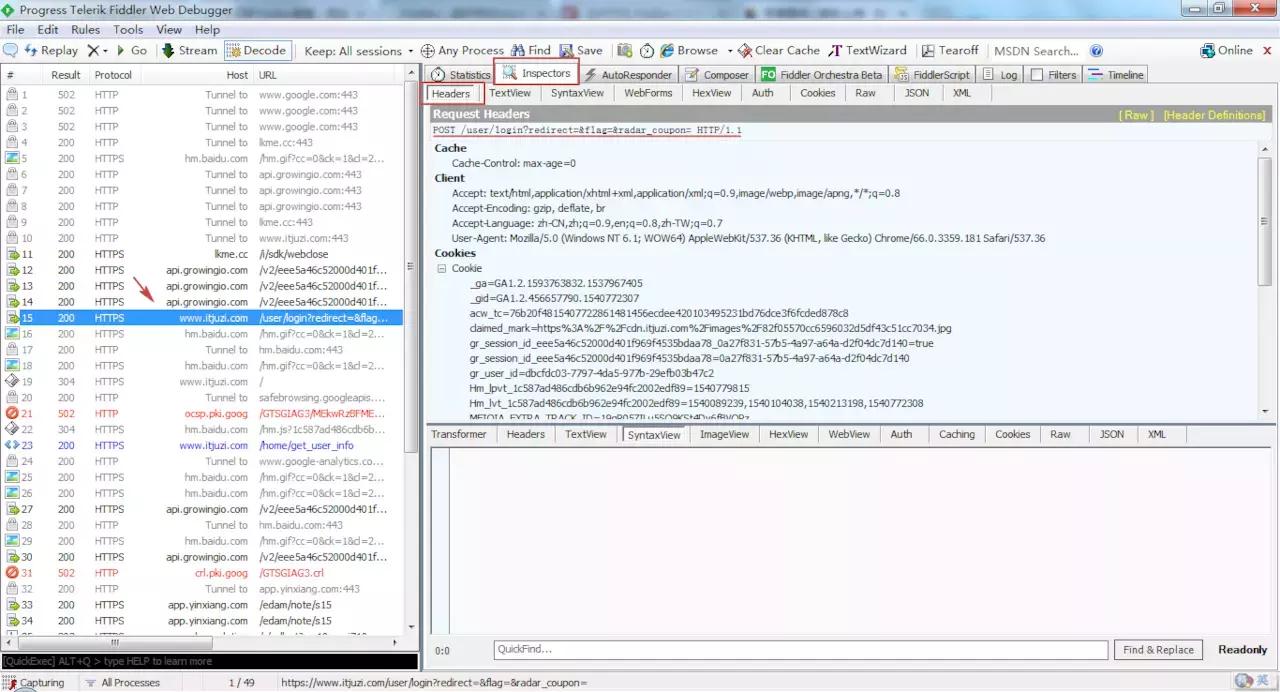Collapse the Cookie tree node
This screenshot has width=1280, height=692.
coord(441,268)
